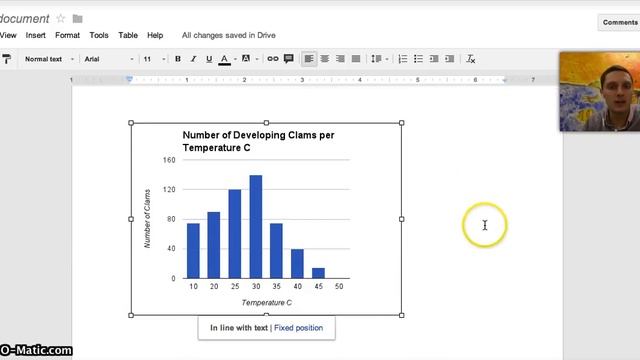Image resolution: width=640 pixels, height=360 pixels.
Task: Open the Normal text style dropdown
Action: [49, 59]
